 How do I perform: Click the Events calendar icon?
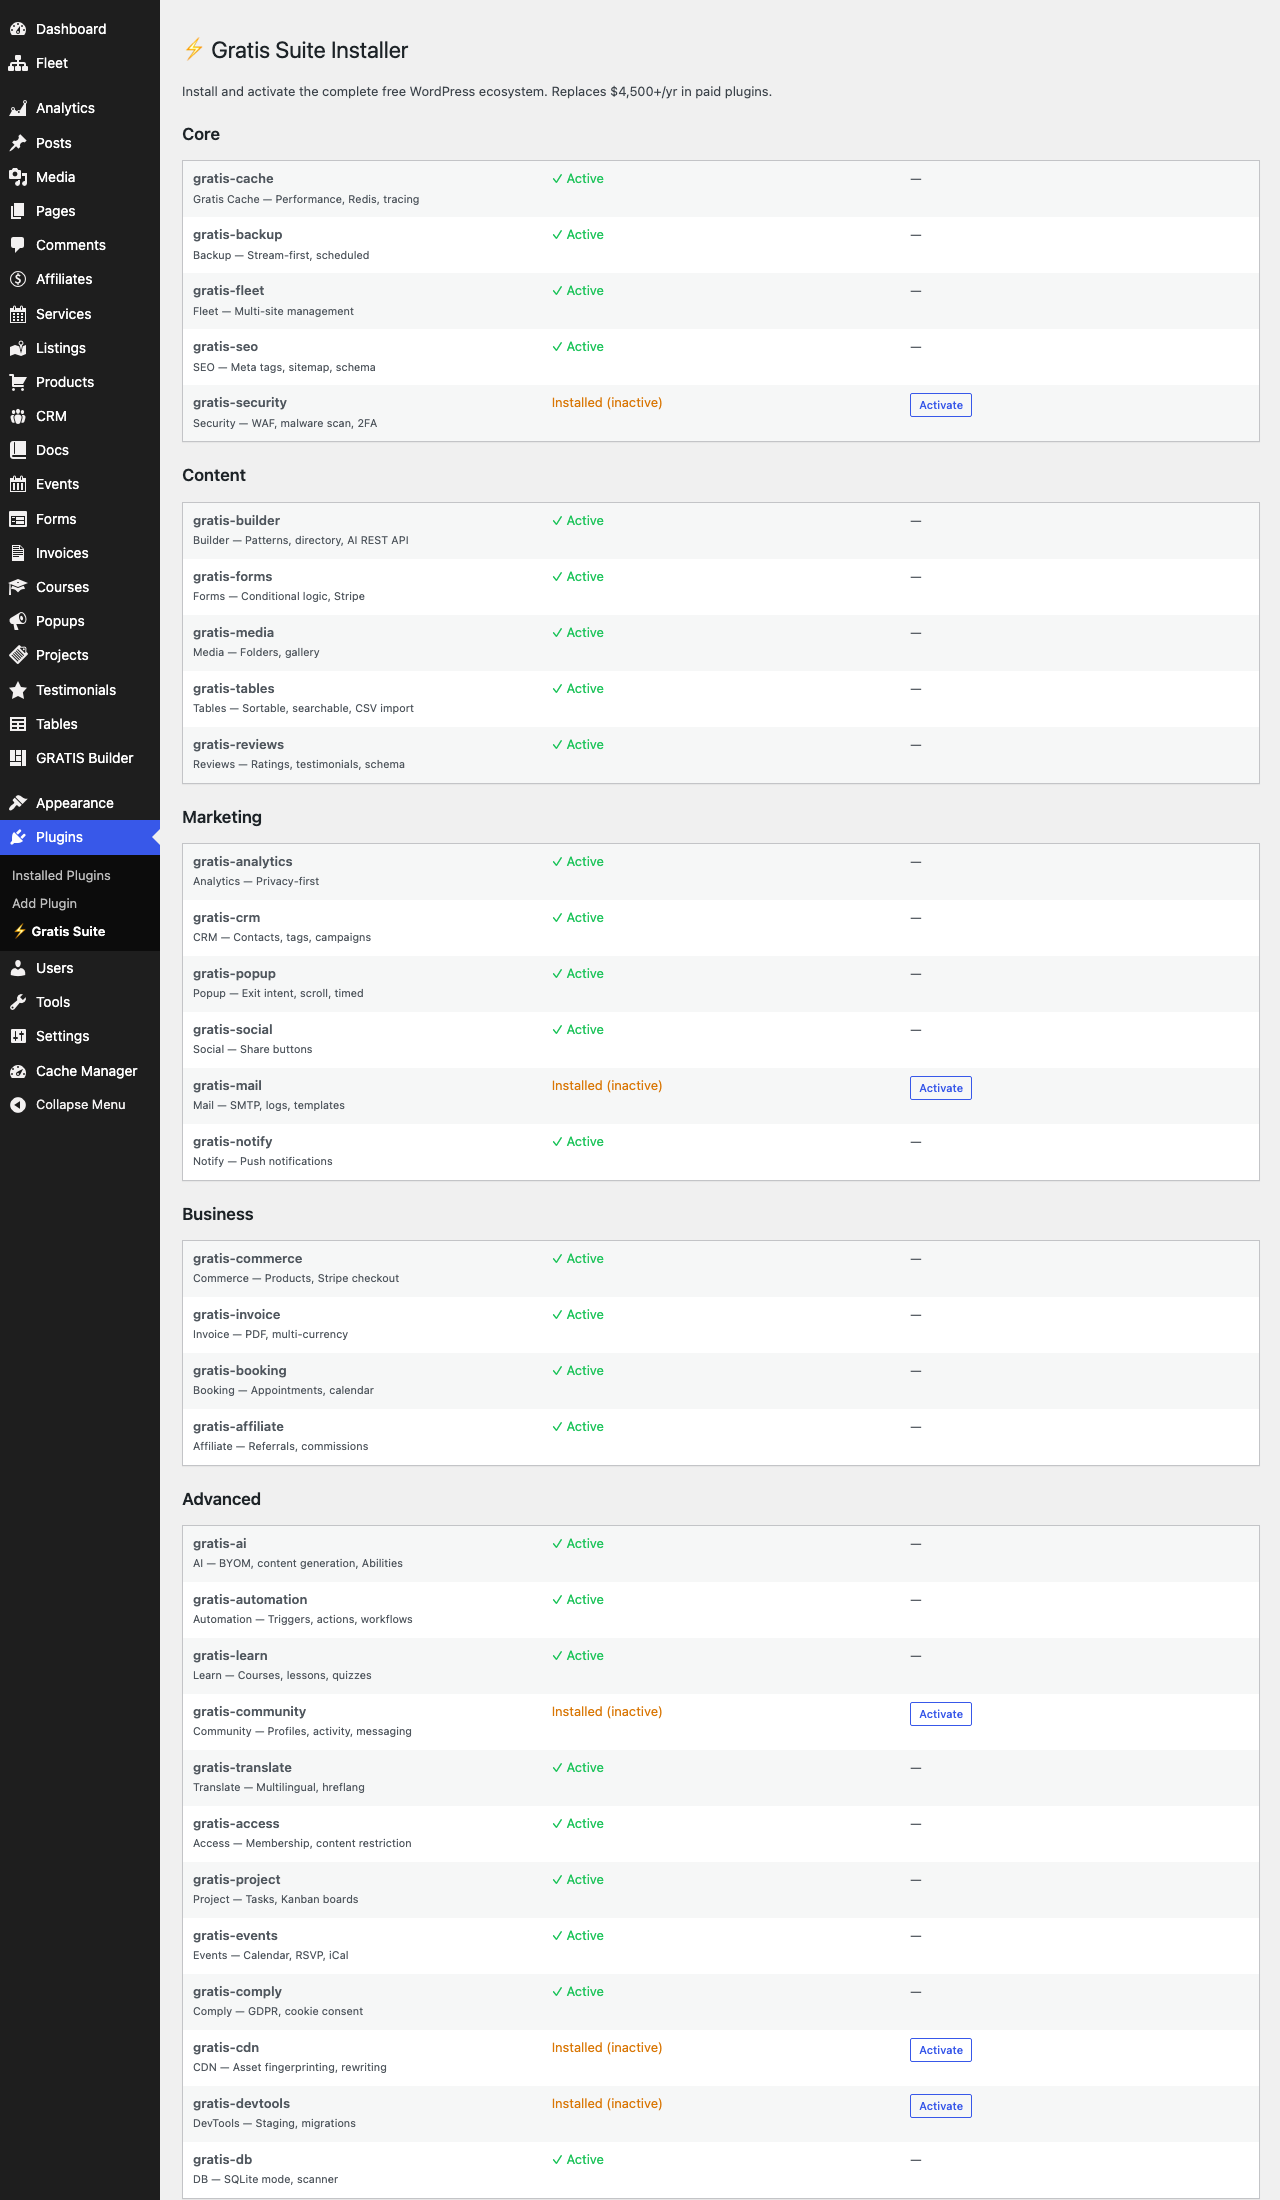18,484
